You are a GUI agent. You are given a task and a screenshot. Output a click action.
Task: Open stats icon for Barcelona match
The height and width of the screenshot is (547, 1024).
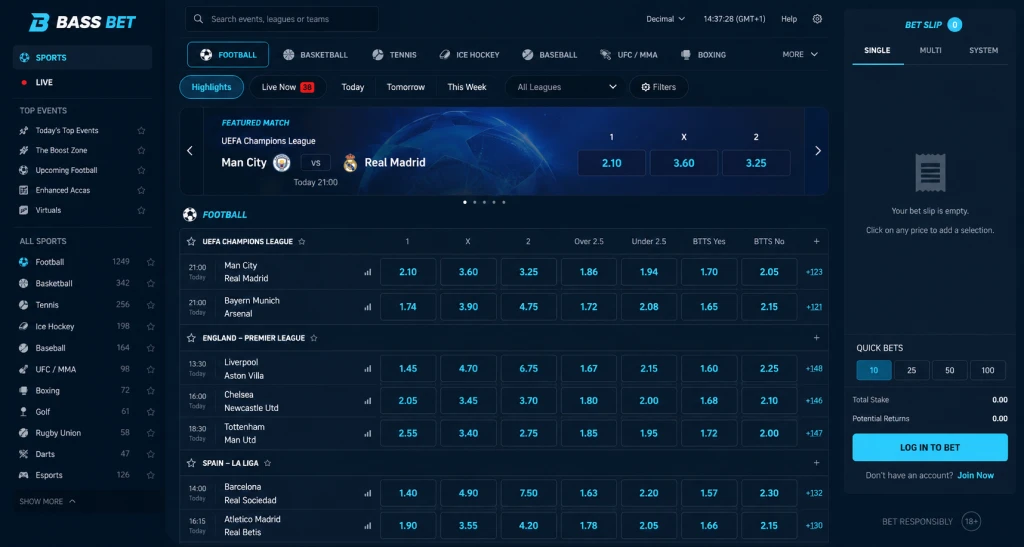tap(368, 493)
